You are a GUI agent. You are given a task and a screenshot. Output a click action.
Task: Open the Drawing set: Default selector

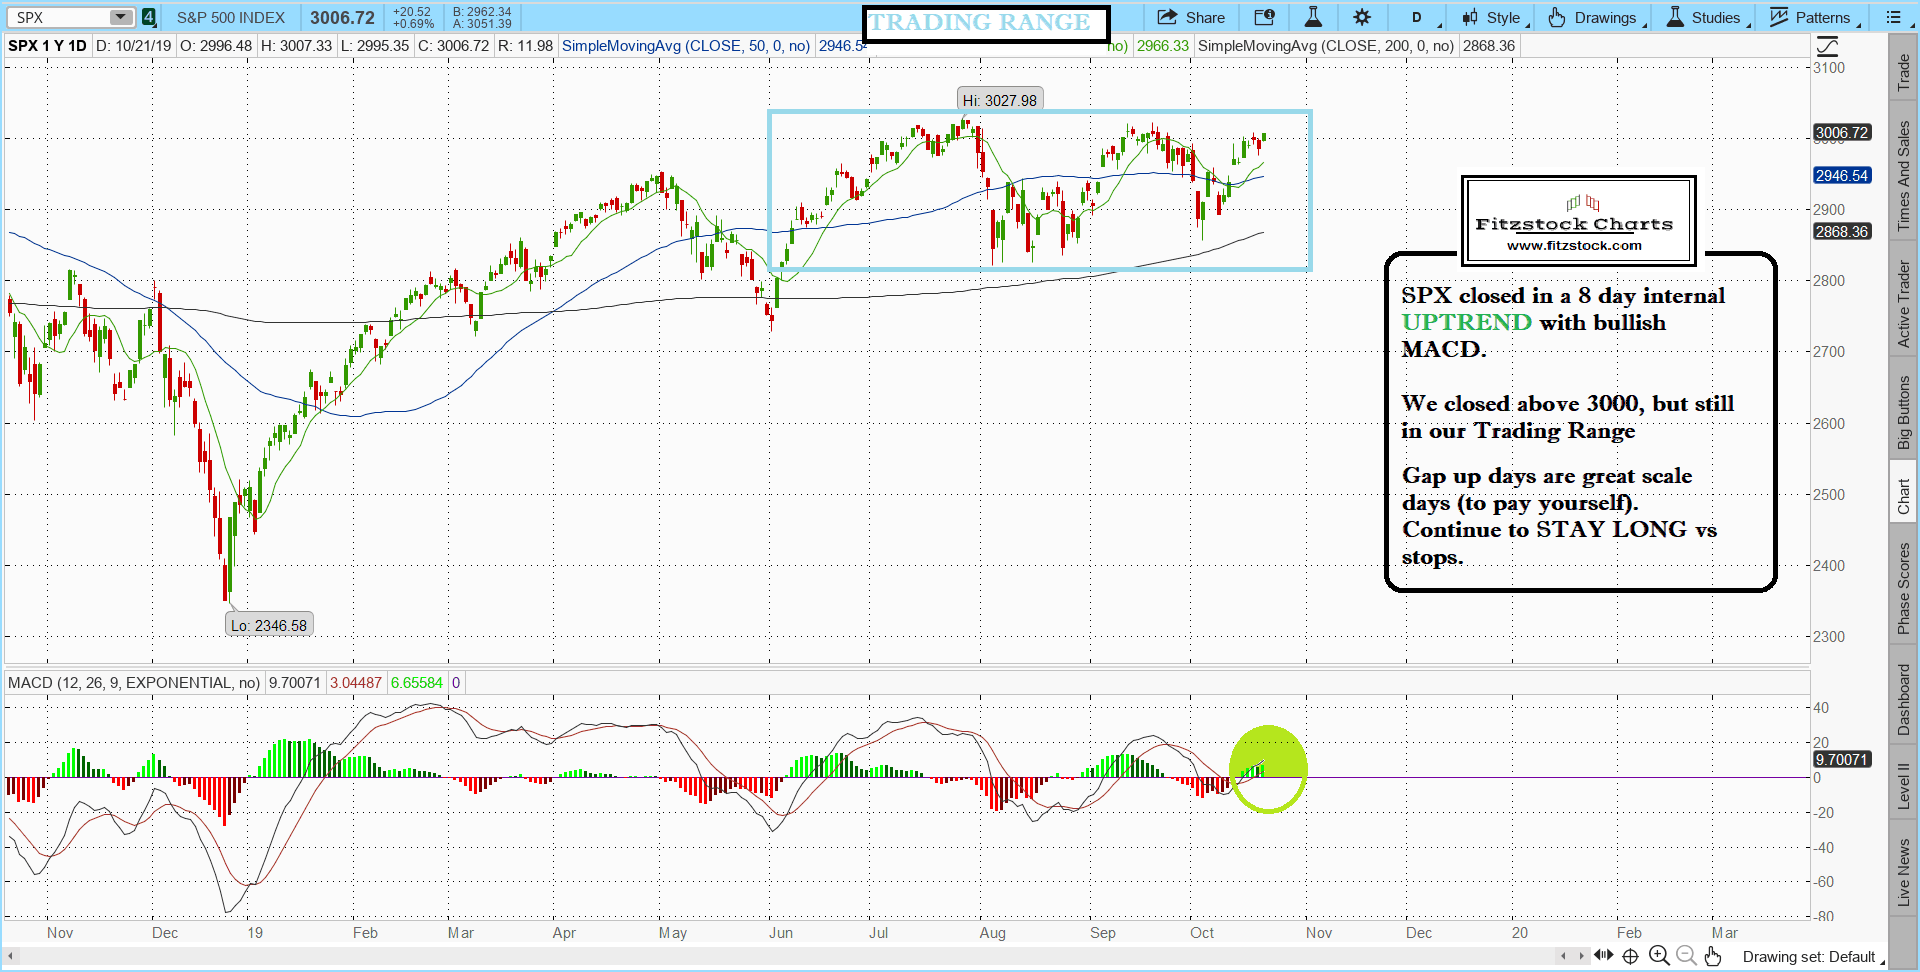[1810, 957]
